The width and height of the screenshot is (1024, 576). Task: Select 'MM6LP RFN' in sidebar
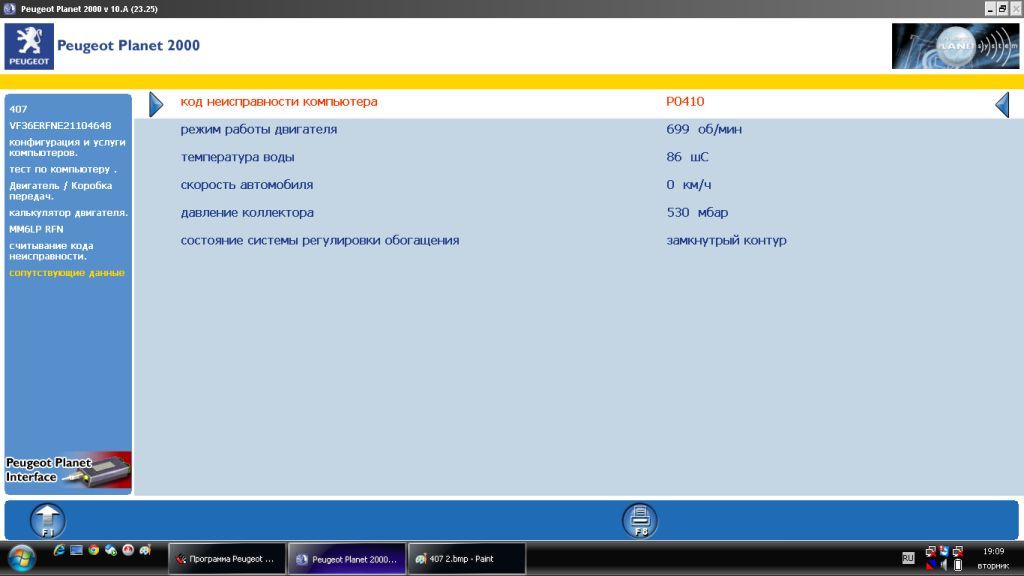coord(37,229)
